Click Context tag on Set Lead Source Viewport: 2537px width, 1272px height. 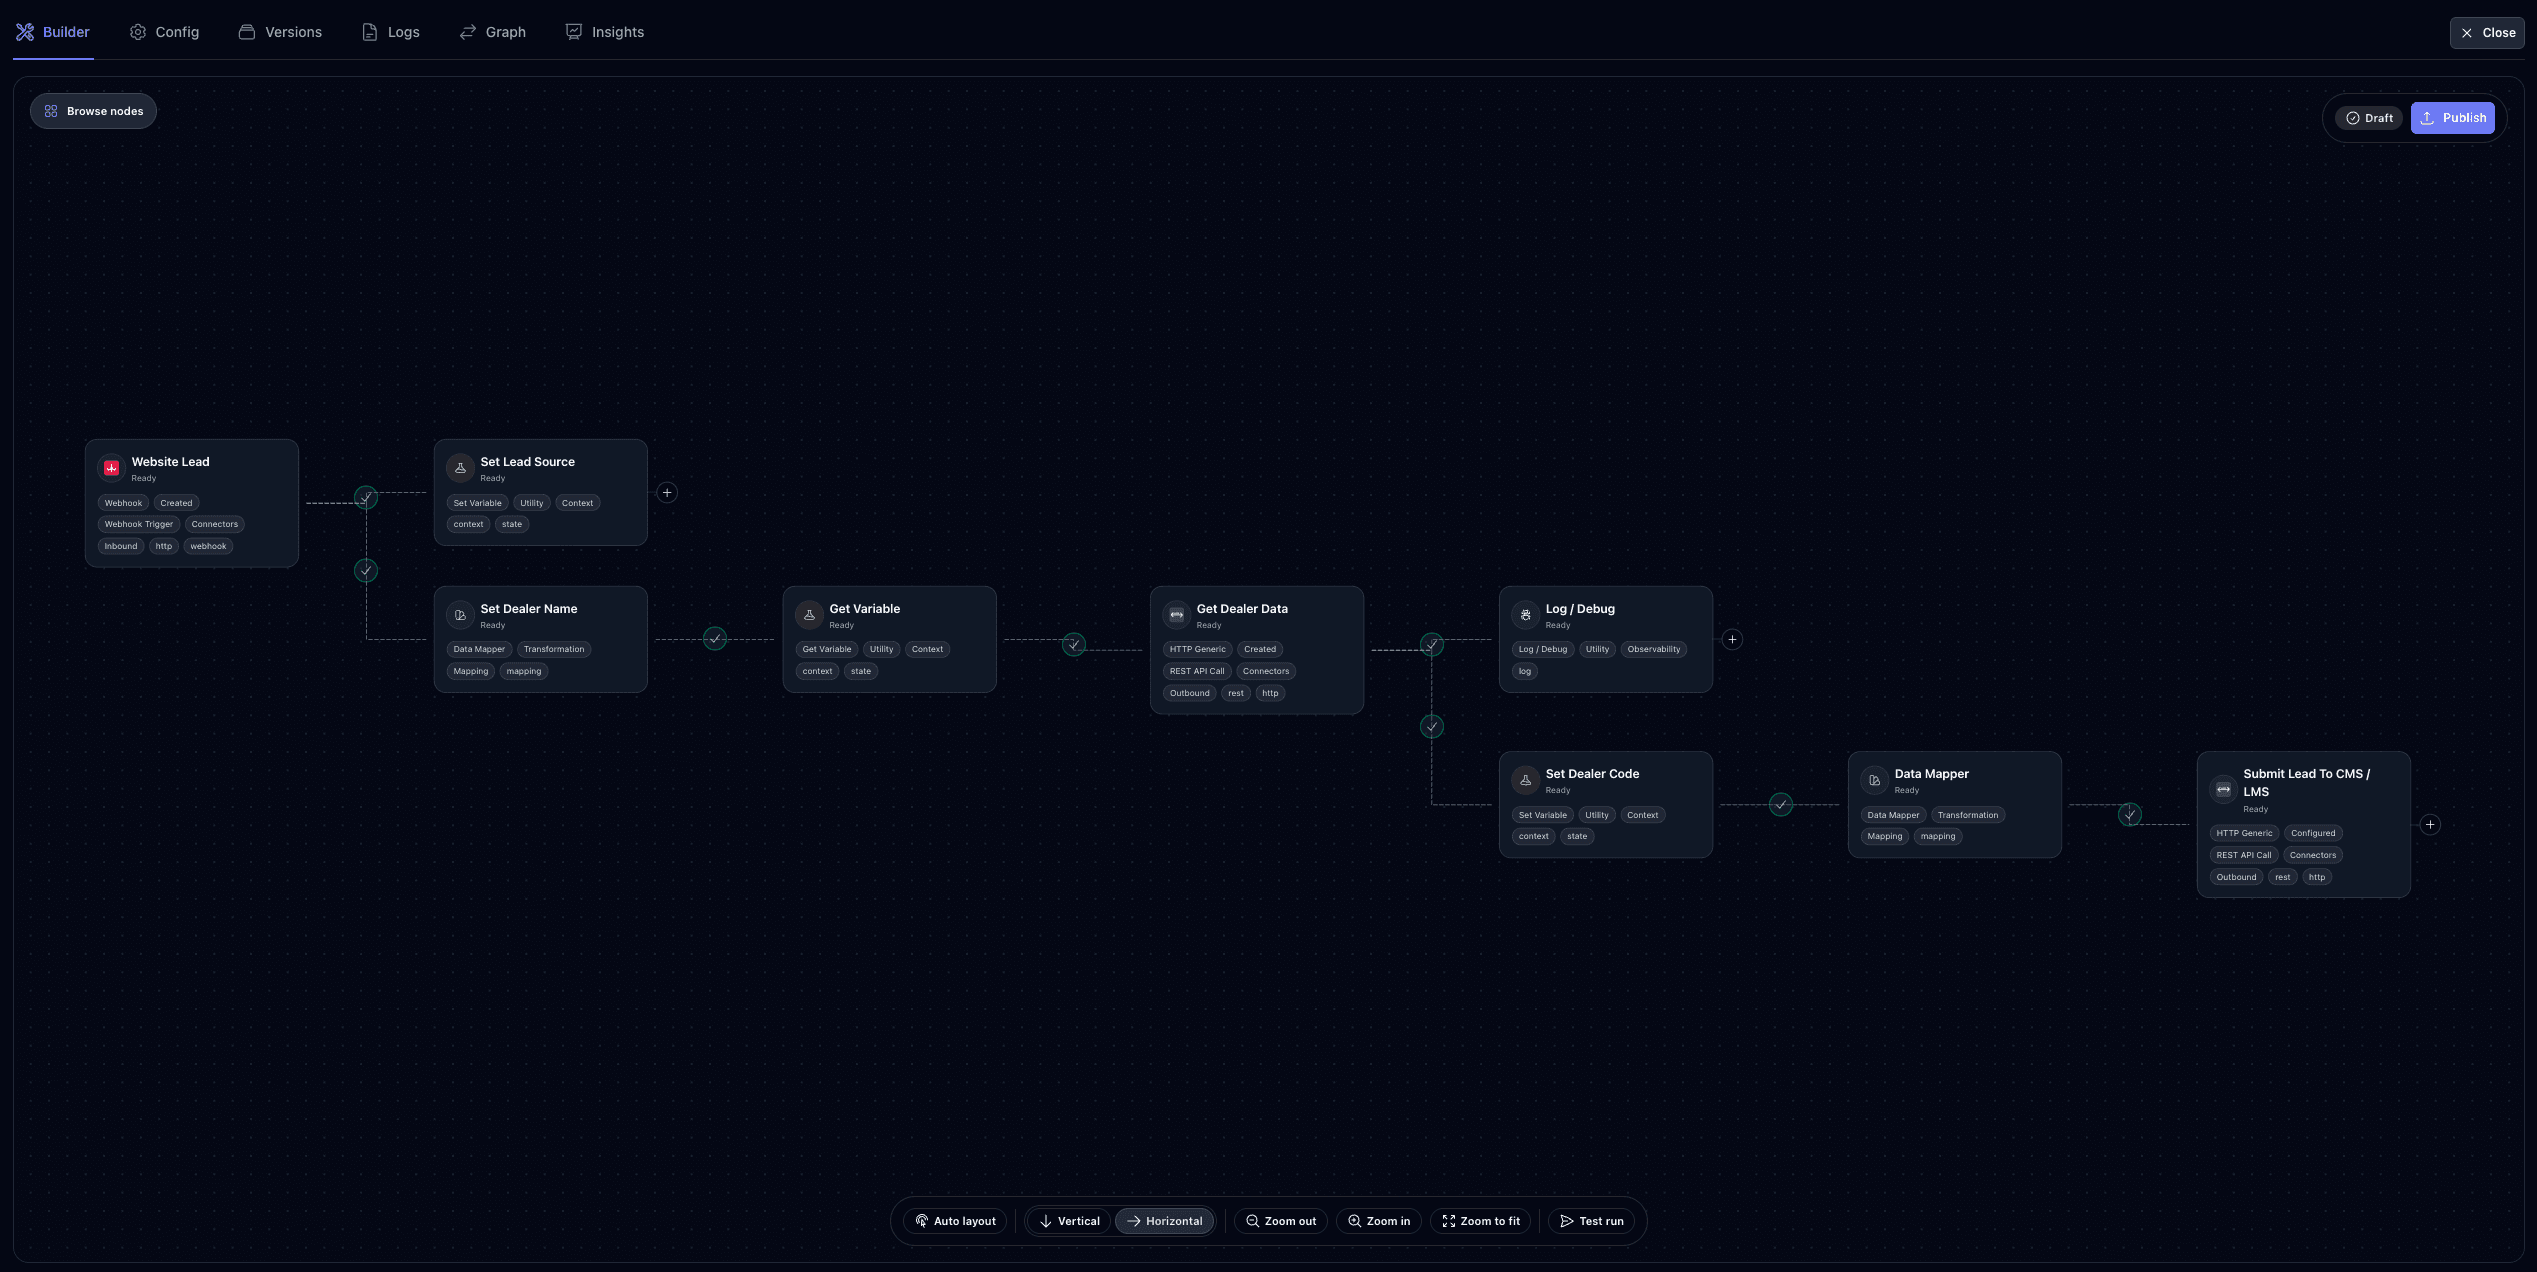[577, 503]
